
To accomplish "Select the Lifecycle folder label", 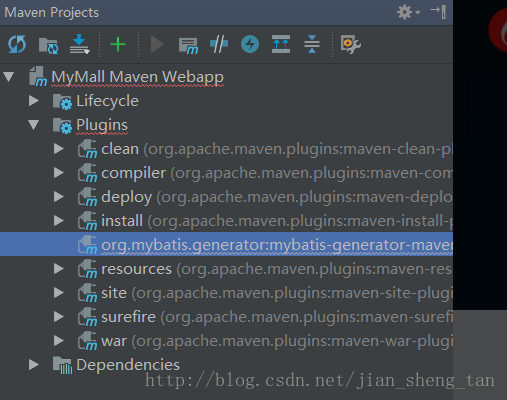I will (107, 101).
